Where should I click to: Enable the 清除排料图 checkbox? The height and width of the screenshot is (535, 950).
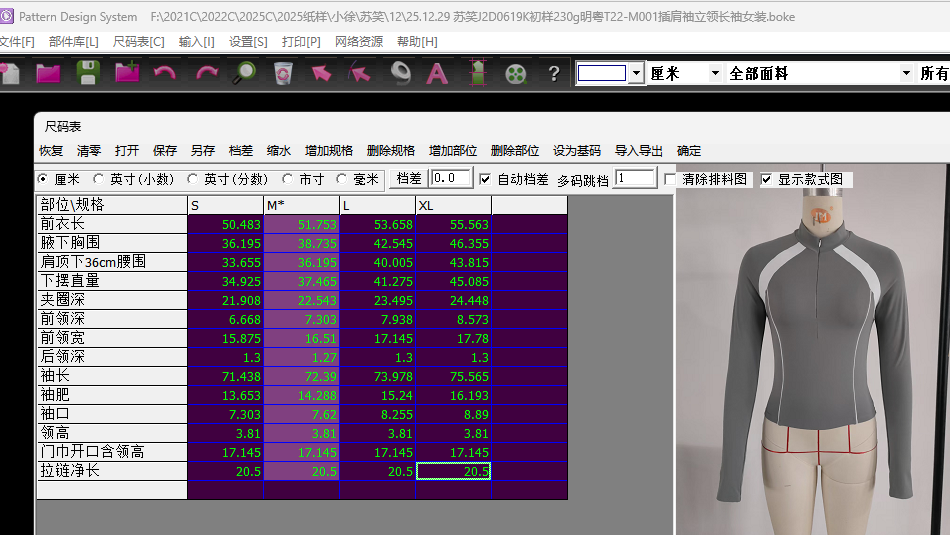tap(670, 179)
